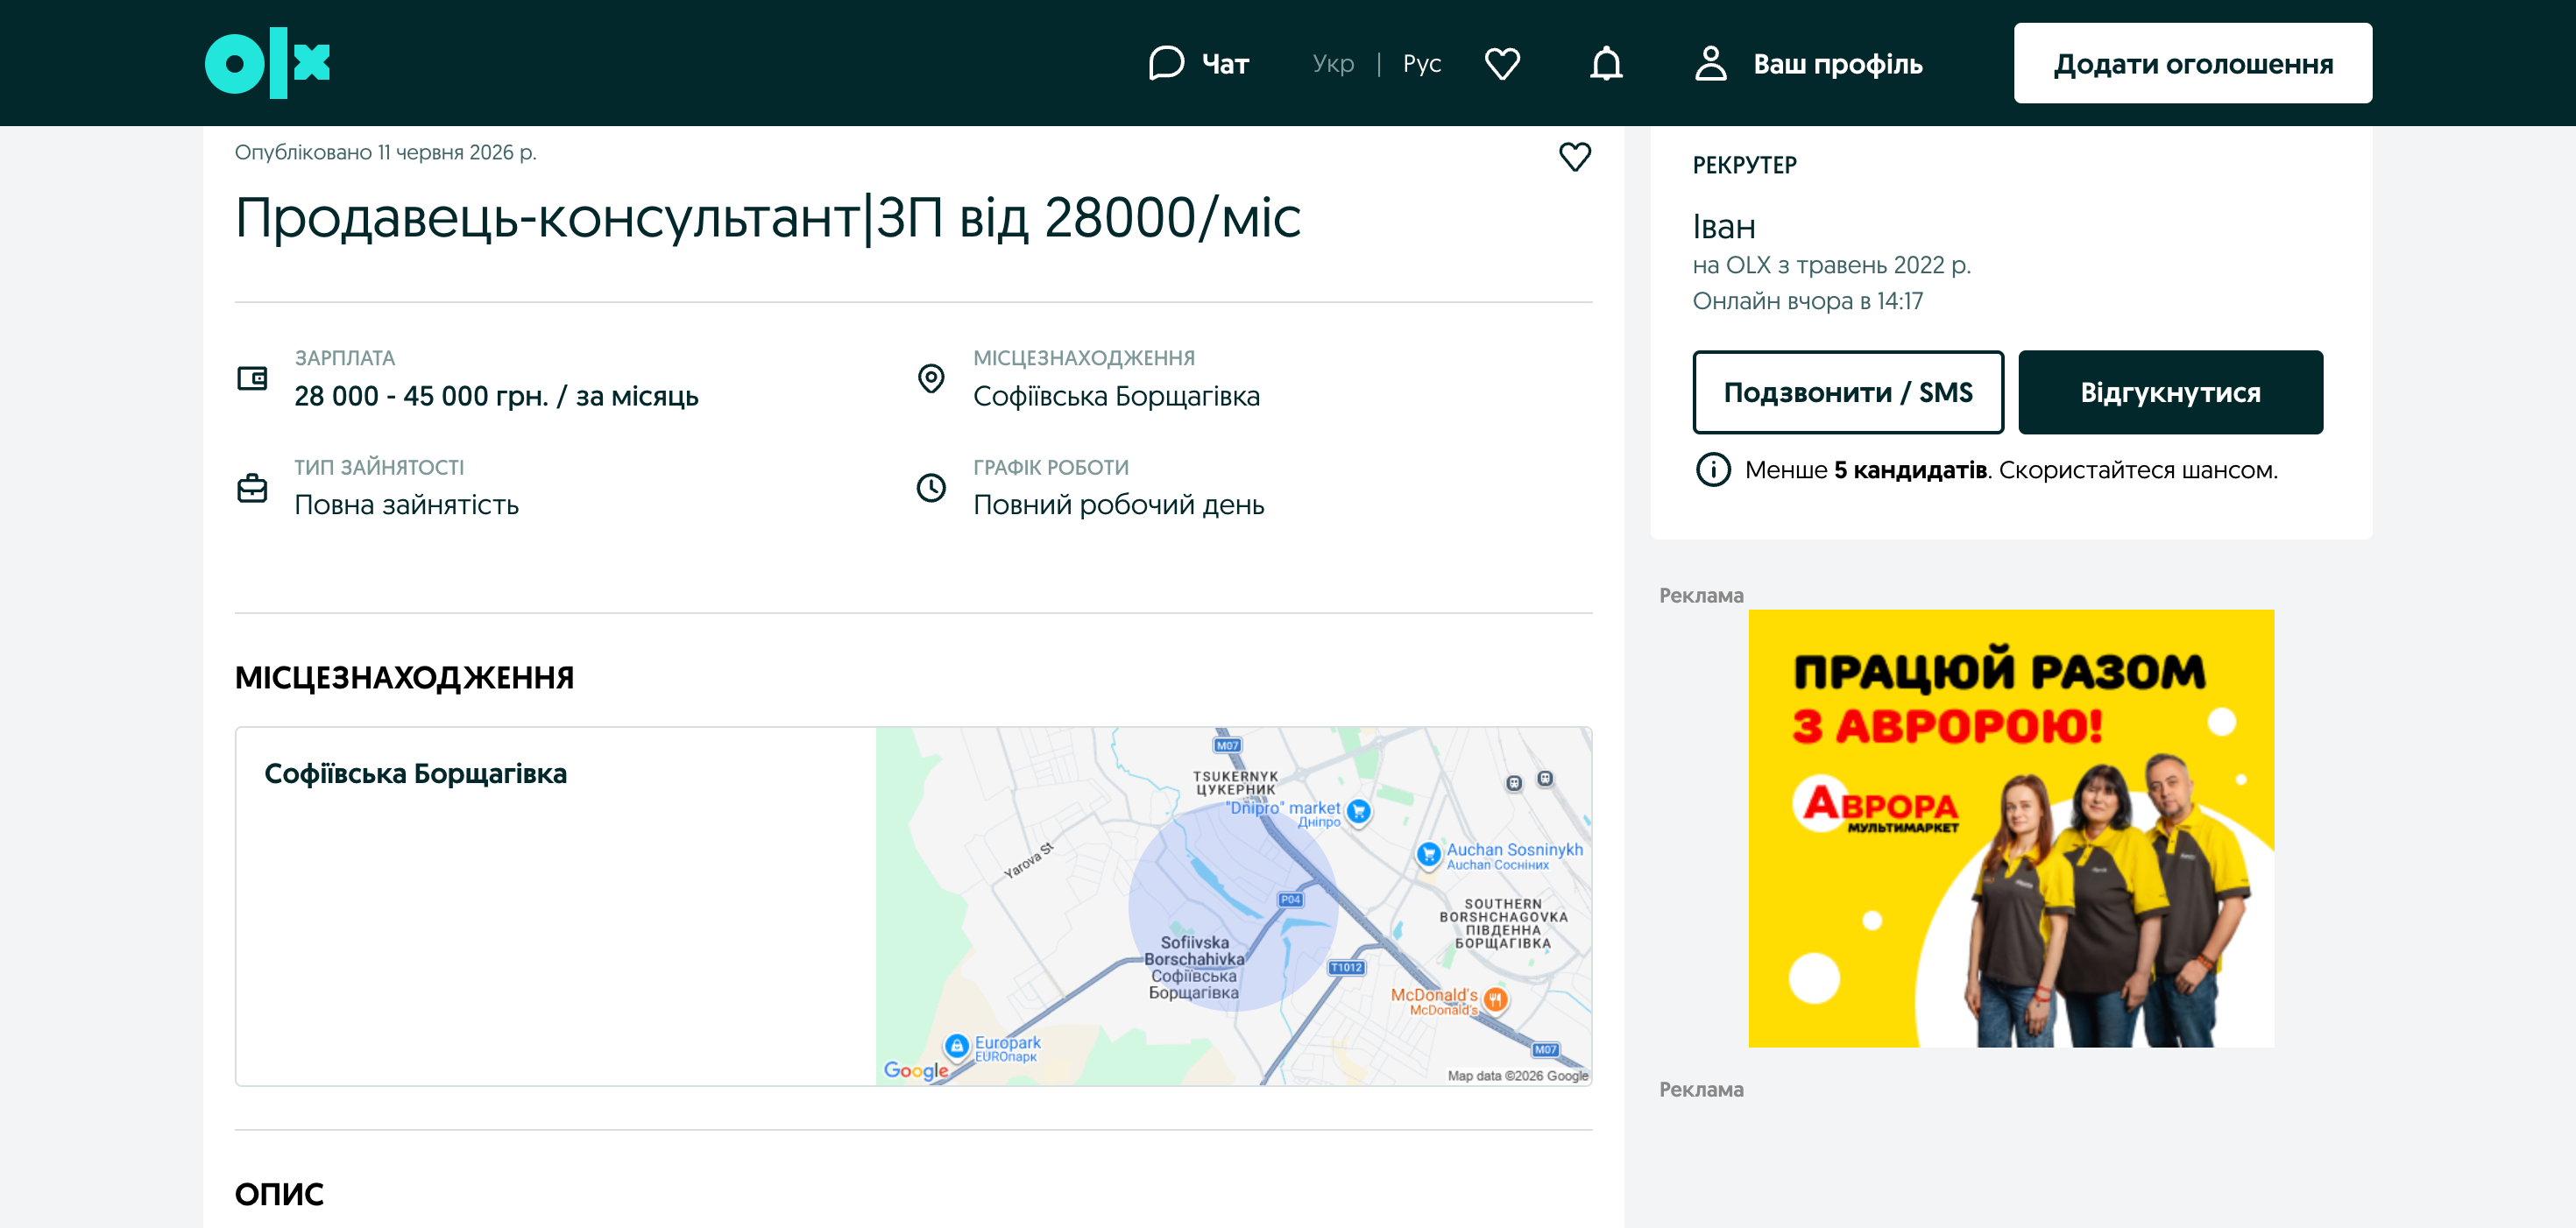The height and width of the screenshot is (1228, 2576).
Task: Click Відгукнутися button
Action: [x=2170, y=392]
